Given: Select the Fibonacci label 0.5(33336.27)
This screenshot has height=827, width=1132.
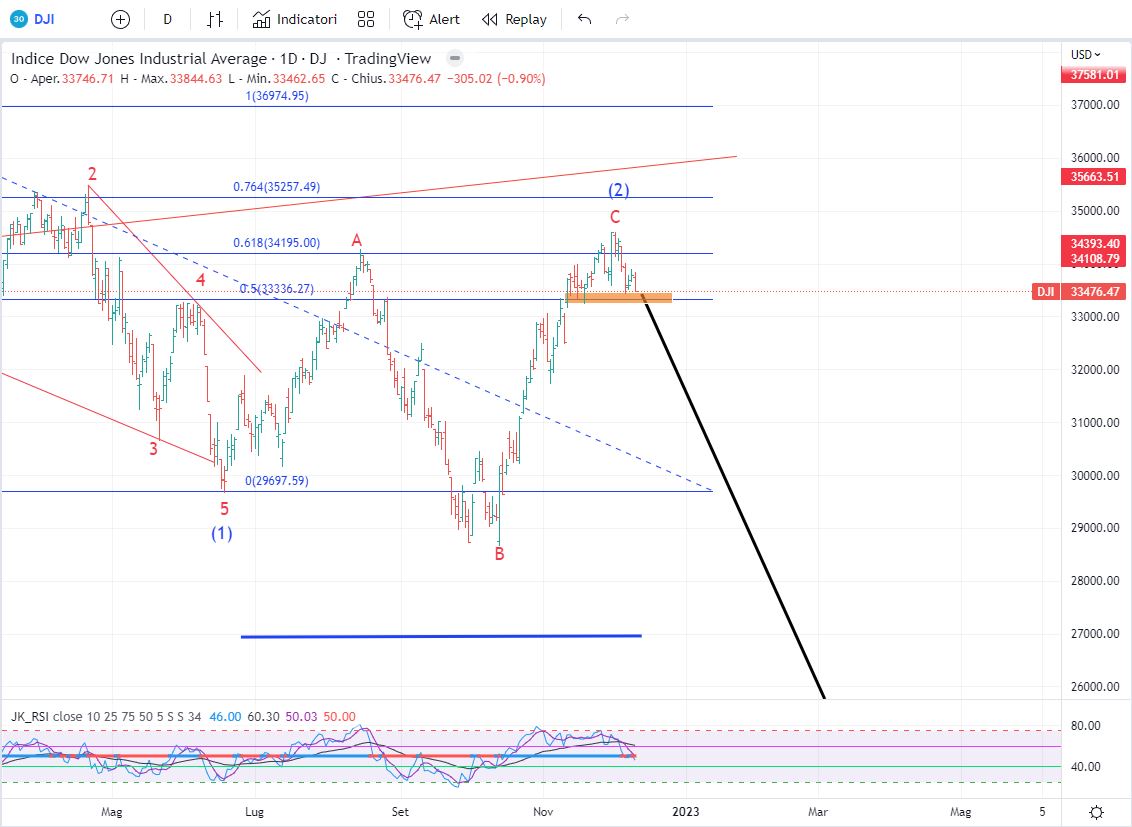Looking at the screenshot, I should tap(277, 289).
